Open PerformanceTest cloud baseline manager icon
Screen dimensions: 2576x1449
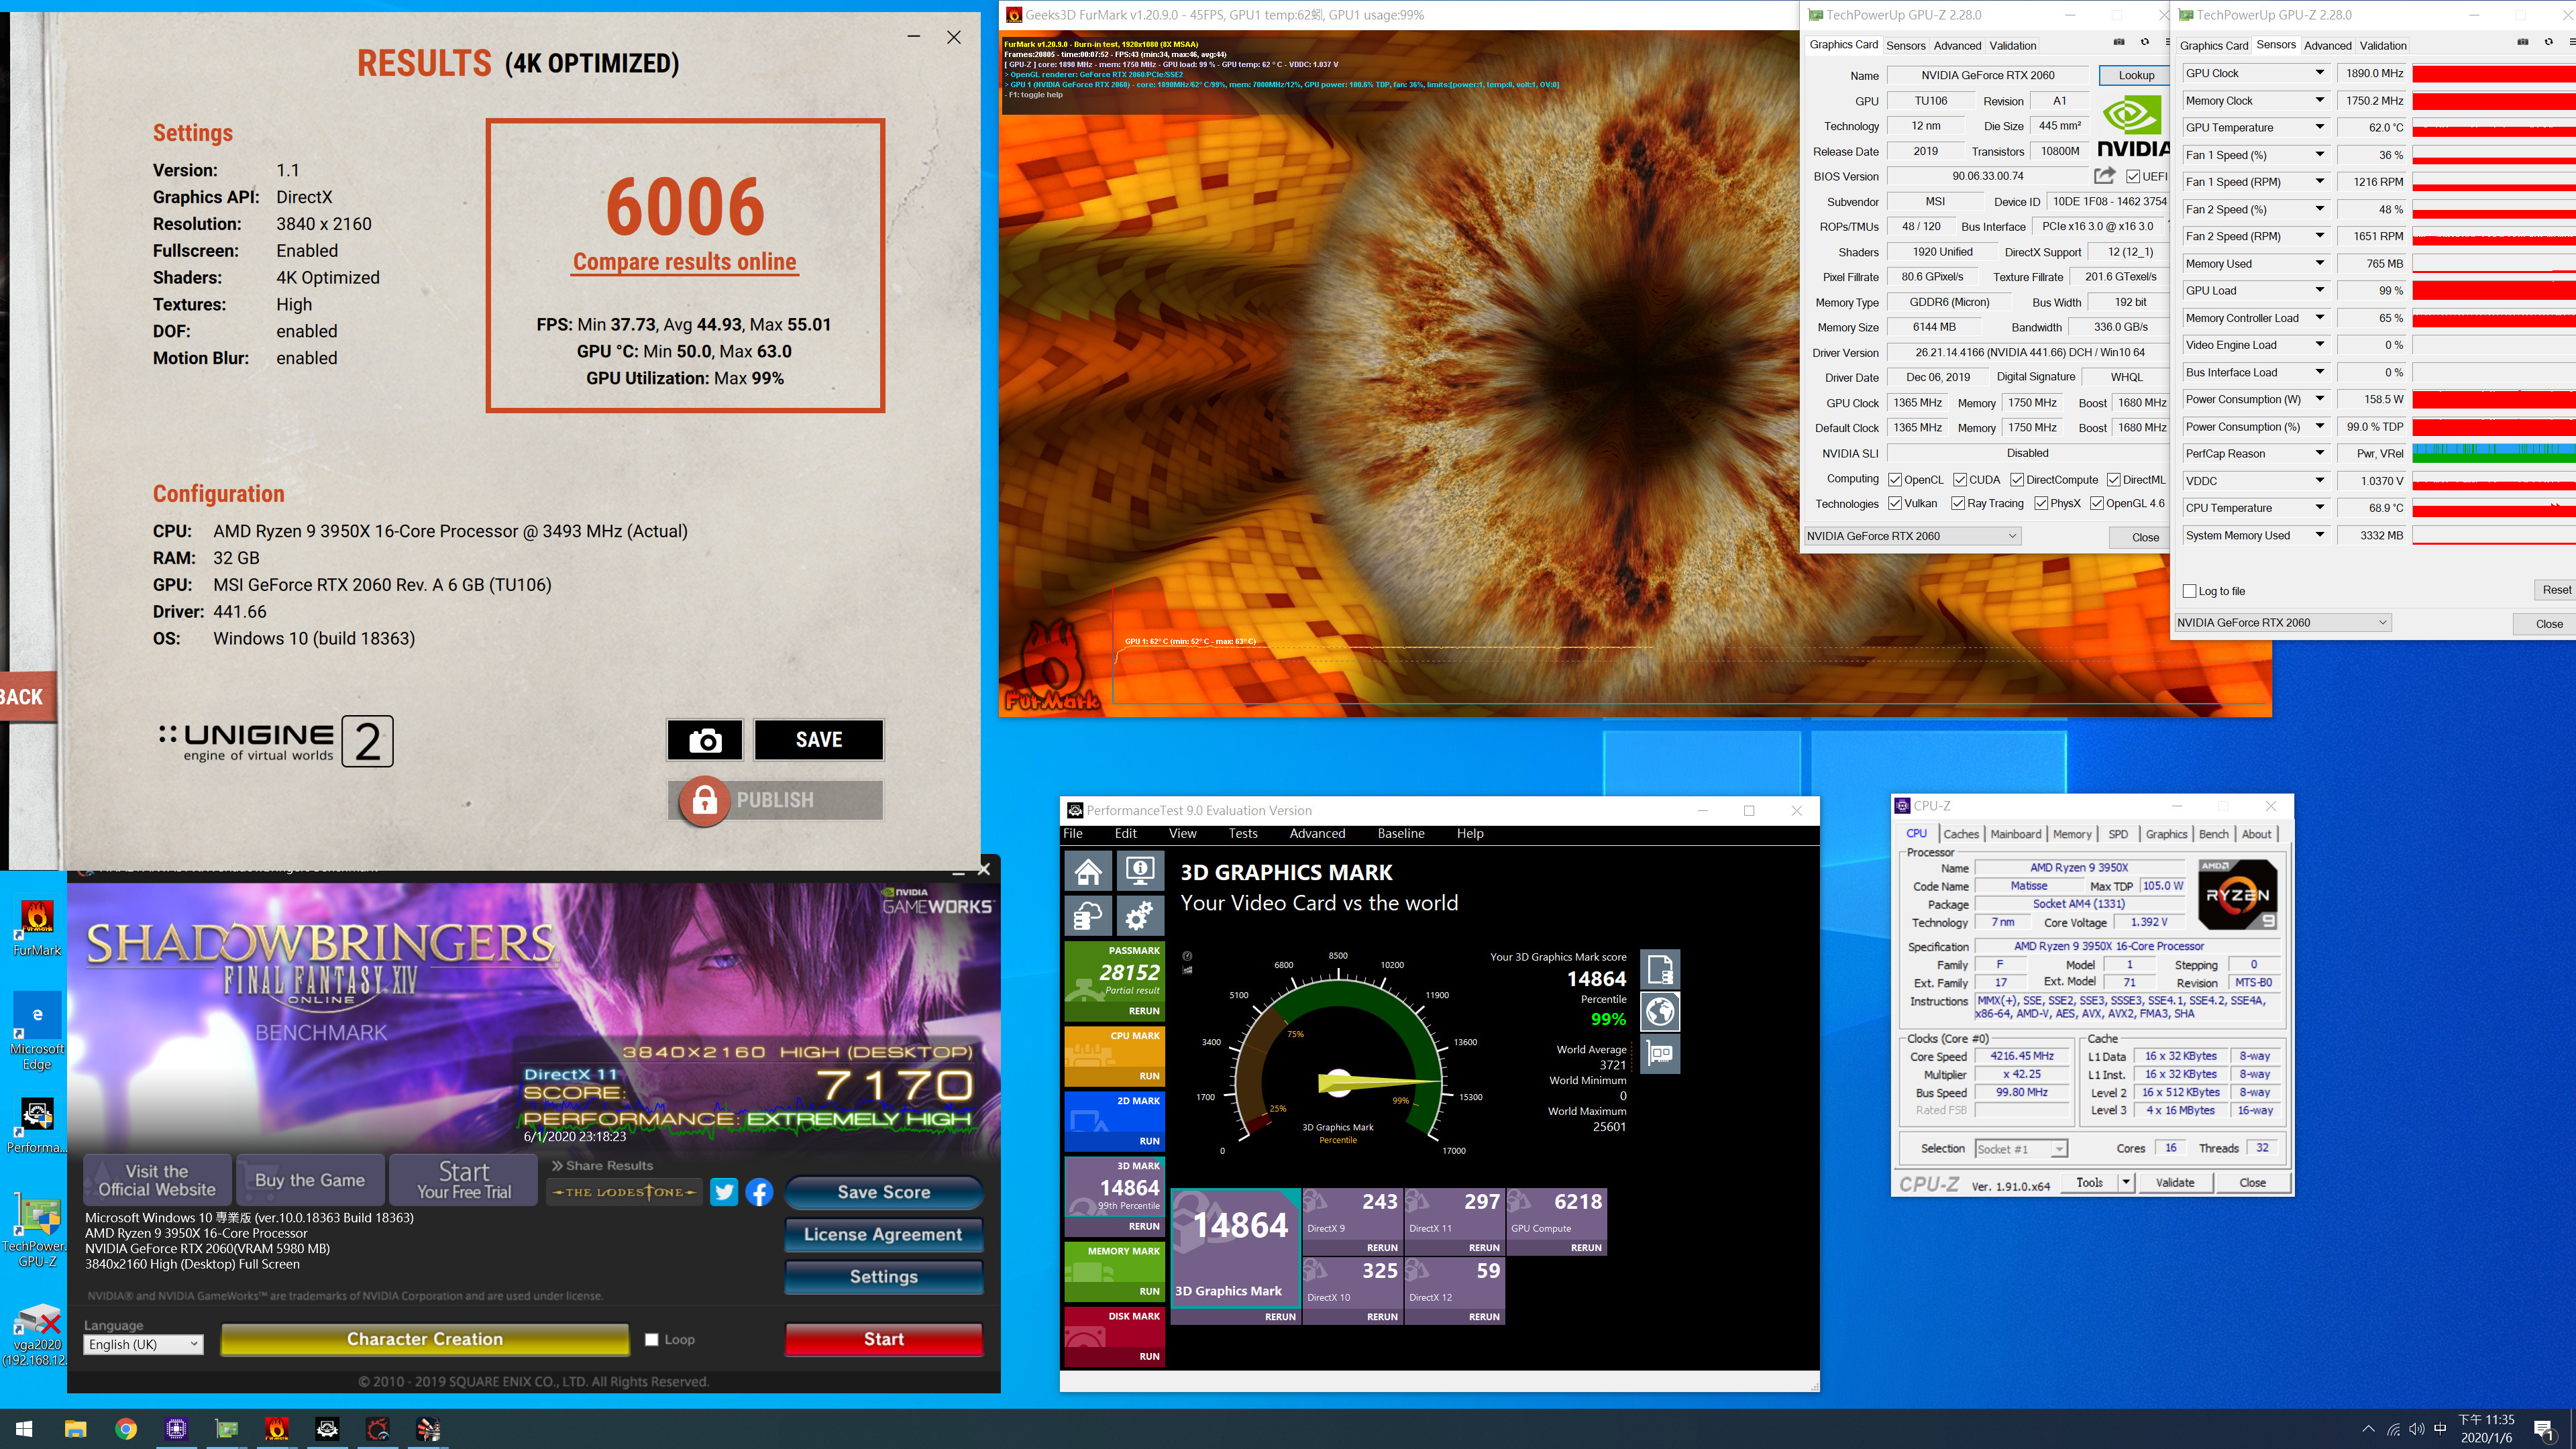tap(1088, 915)
